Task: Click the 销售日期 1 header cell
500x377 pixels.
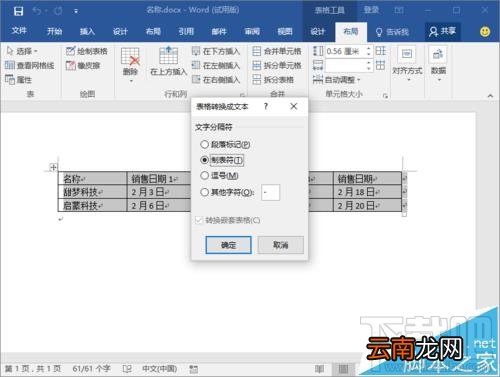Action: click(159, 179)
